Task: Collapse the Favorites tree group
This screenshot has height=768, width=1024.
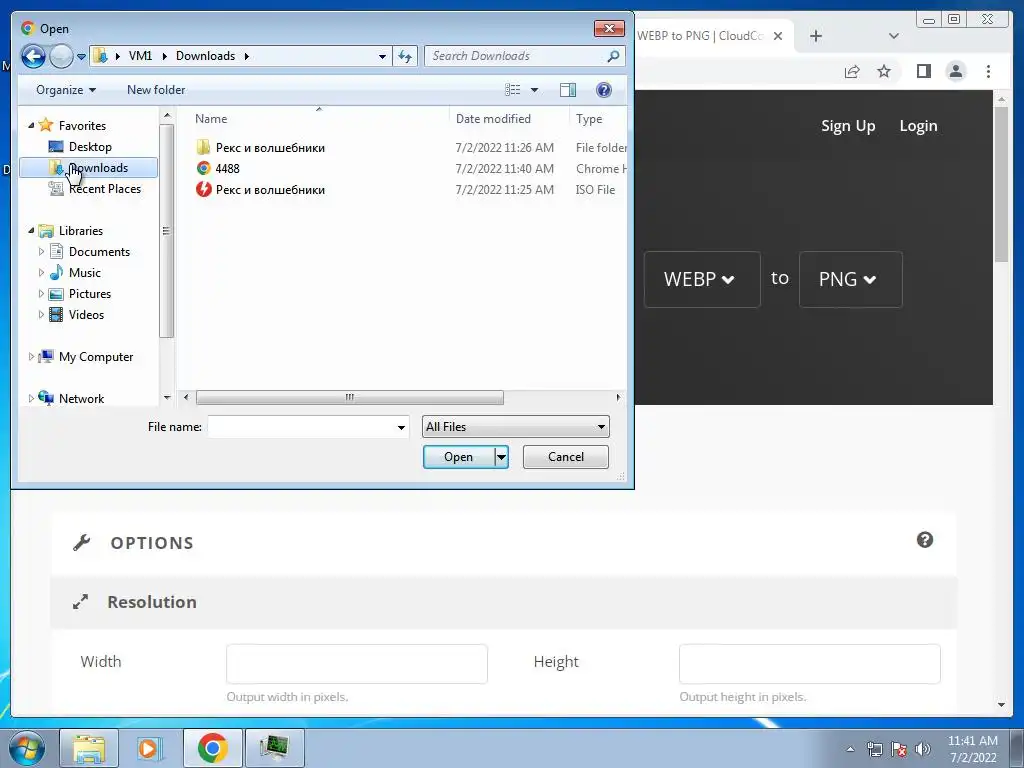Action: (31, 125)
